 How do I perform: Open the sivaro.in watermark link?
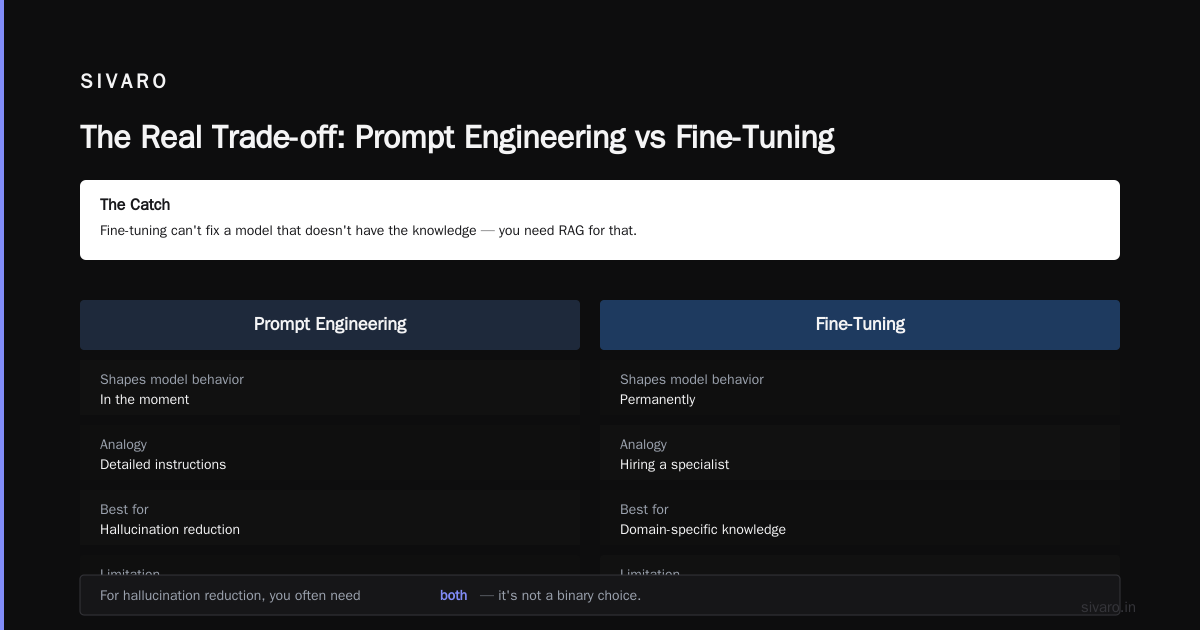tap(1108, 607)
